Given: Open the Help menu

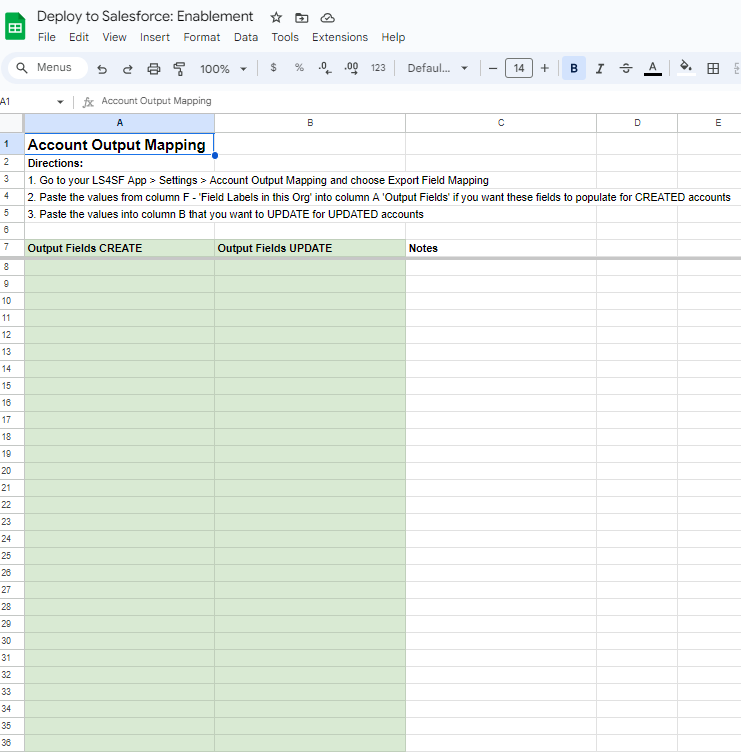Looking at the screenshot, I should (393, 37).
